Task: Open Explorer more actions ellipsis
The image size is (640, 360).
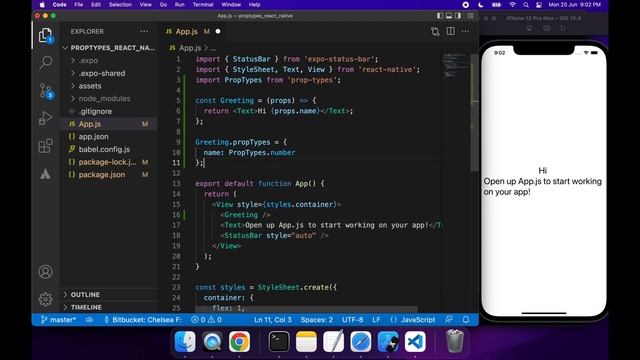Action: pyautogui.click(x=144, y=31)
